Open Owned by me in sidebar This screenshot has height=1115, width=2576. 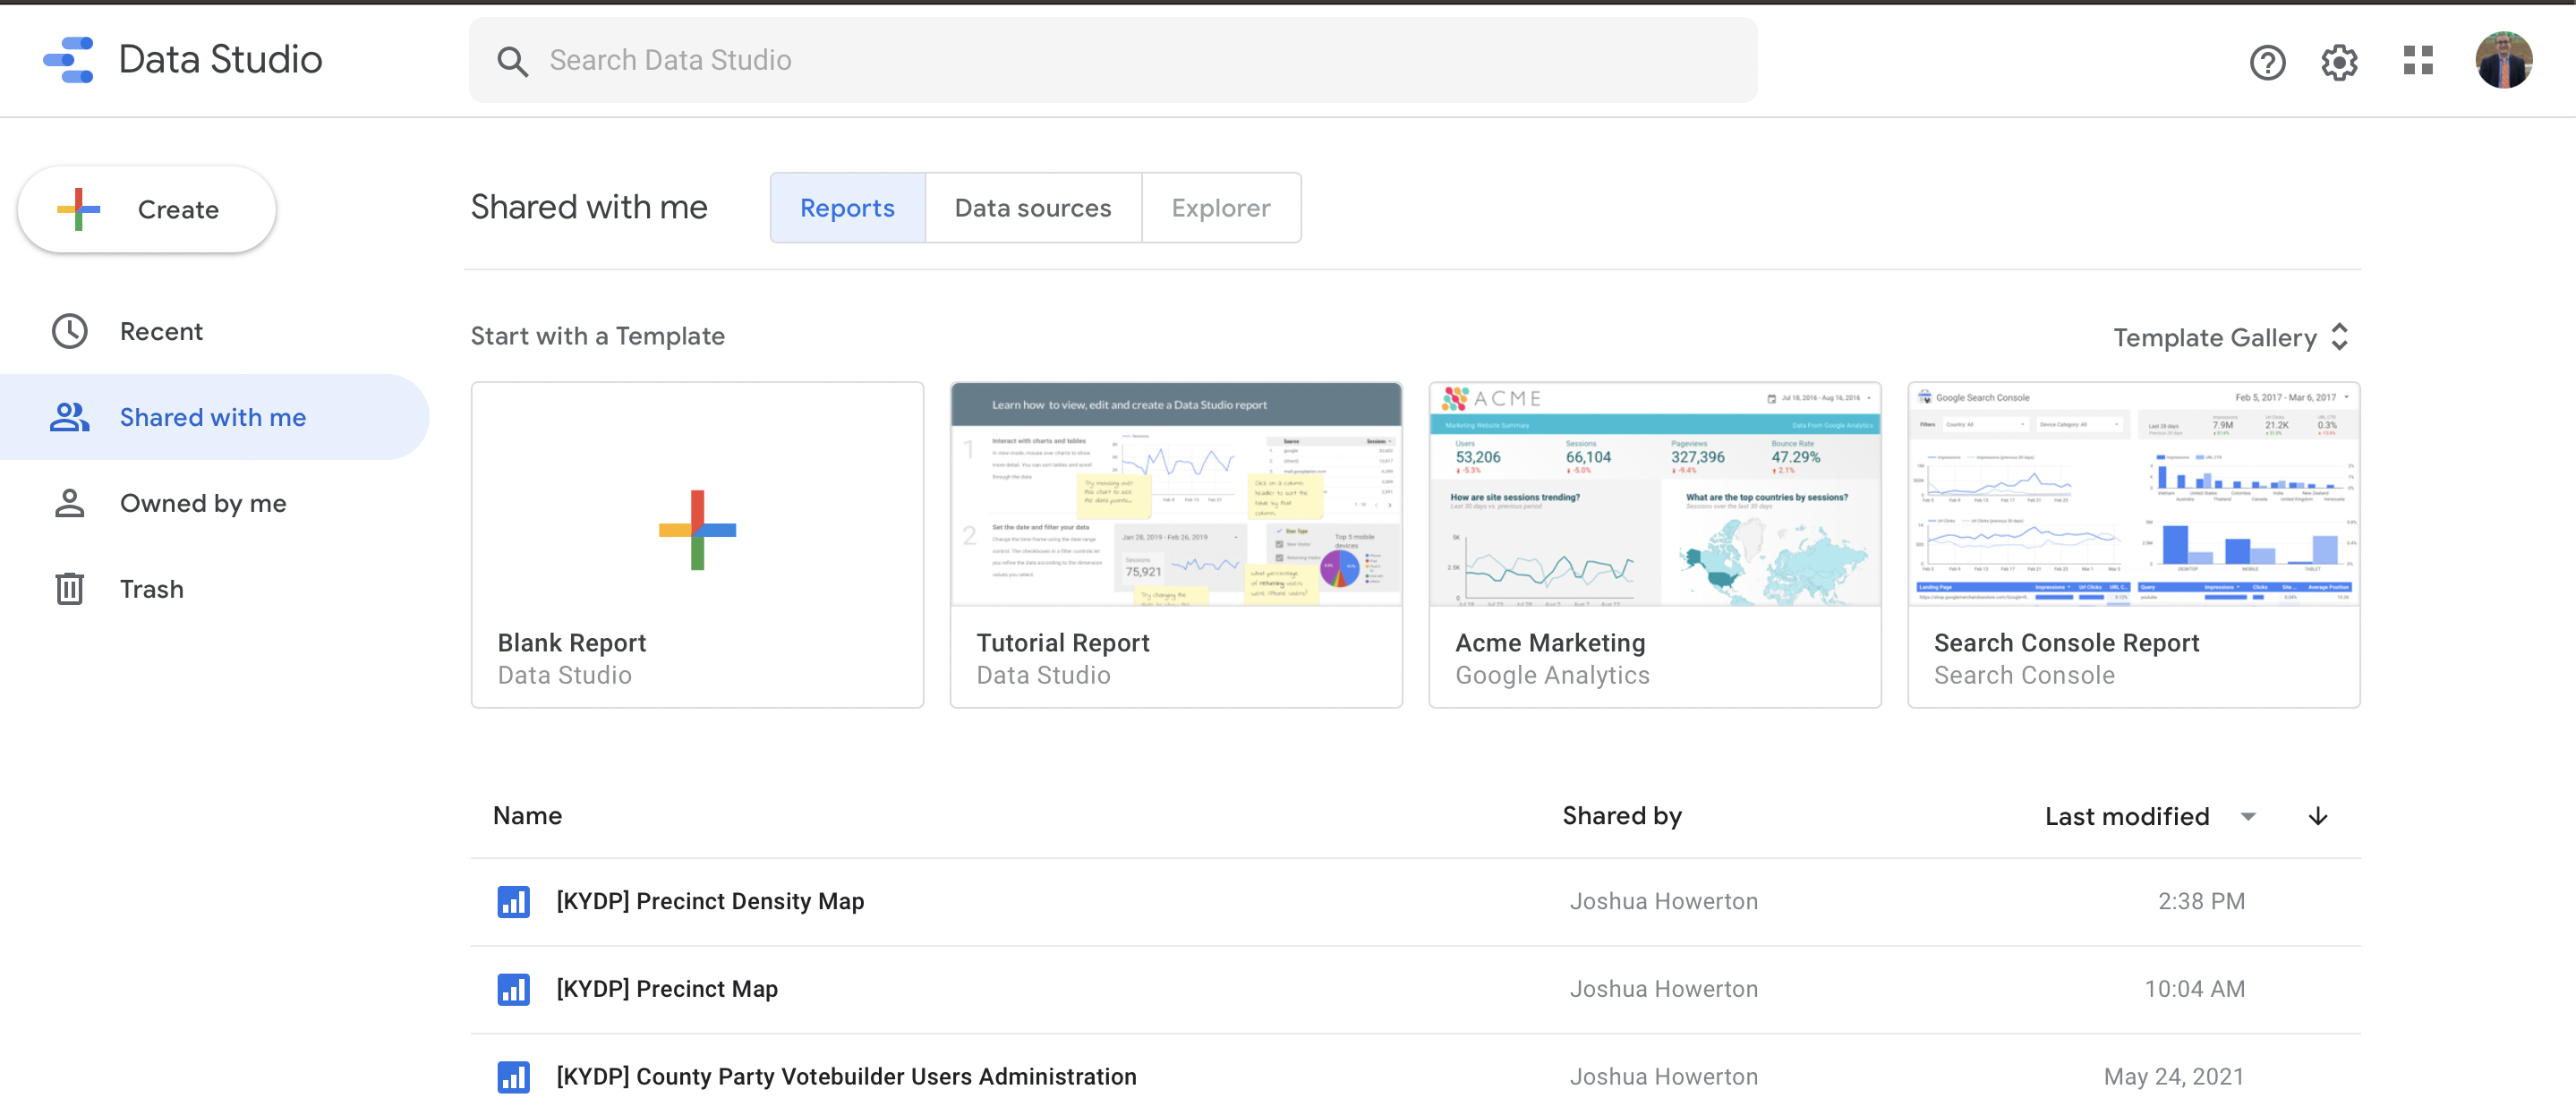202,503
